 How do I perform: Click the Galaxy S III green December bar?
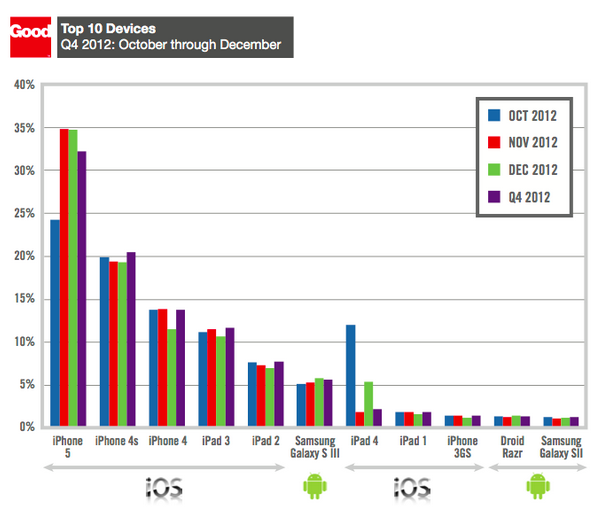[x=319, y=402]
